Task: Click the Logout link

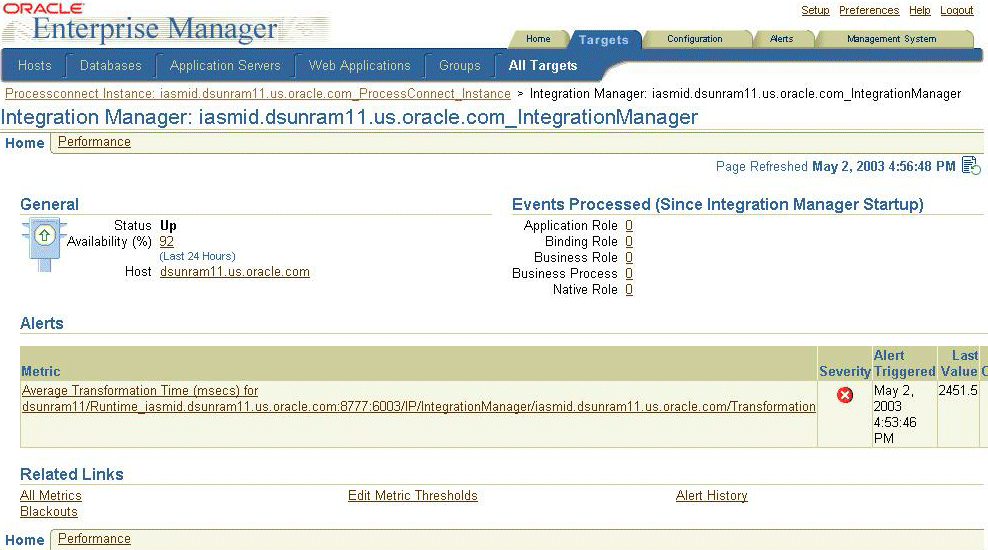Action: pyautogui.click(x=956, y=10)
